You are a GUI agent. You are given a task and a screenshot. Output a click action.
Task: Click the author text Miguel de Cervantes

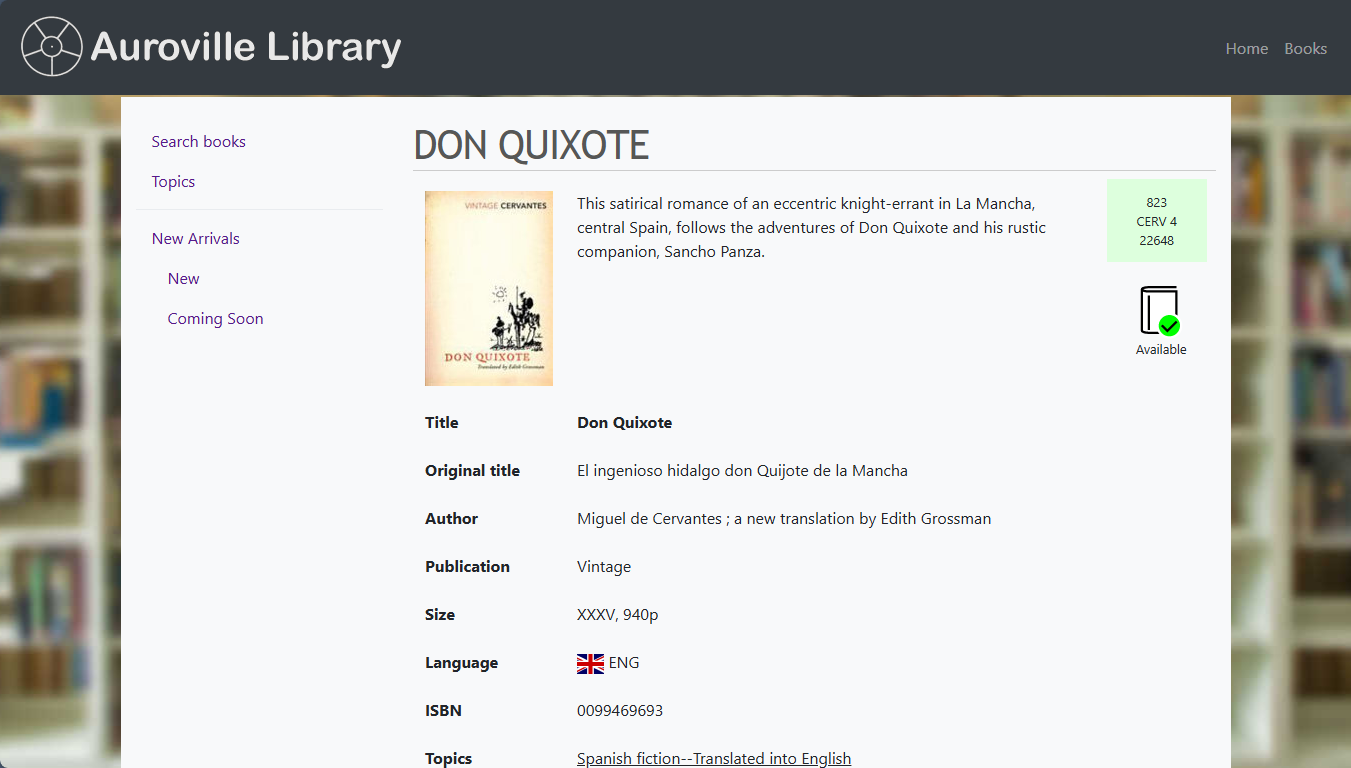[649, 518]
